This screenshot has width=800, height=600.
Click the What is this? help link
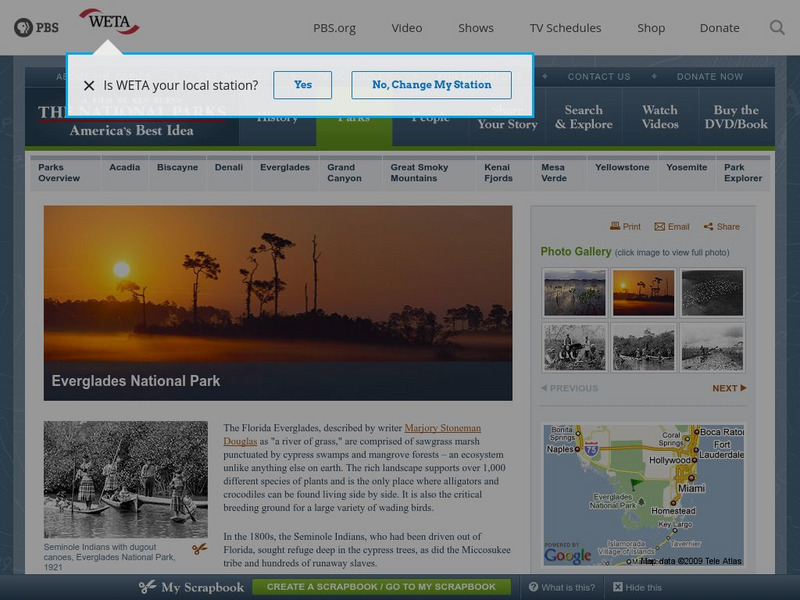tap(562, 587)
